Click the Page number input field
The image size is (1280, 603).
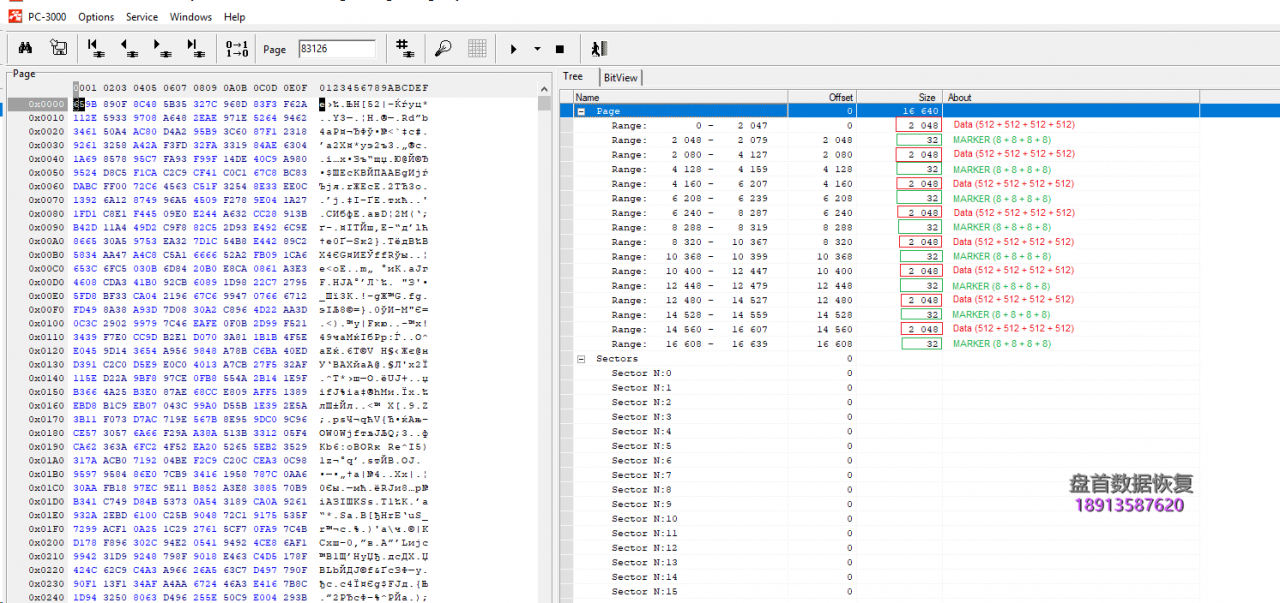coord(336,48)
